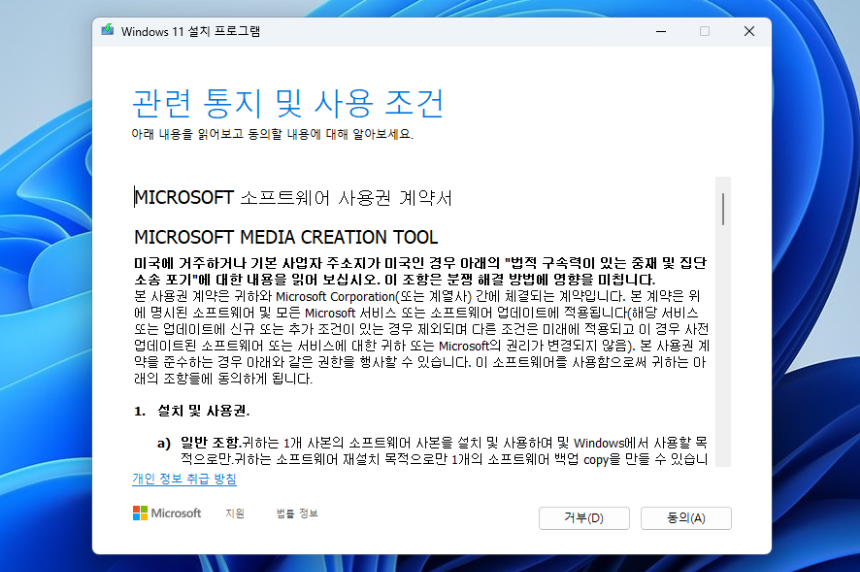This screenshot has height=572, width=860.
Task: Open the 지원 support link
Action: [235, 513]
